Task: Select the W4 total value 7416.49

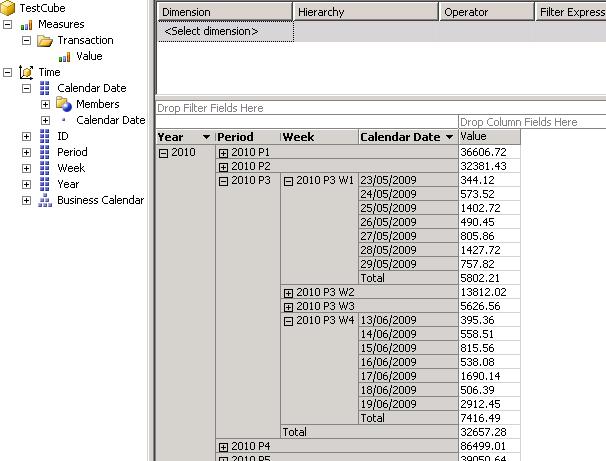Action: [489, 418]
